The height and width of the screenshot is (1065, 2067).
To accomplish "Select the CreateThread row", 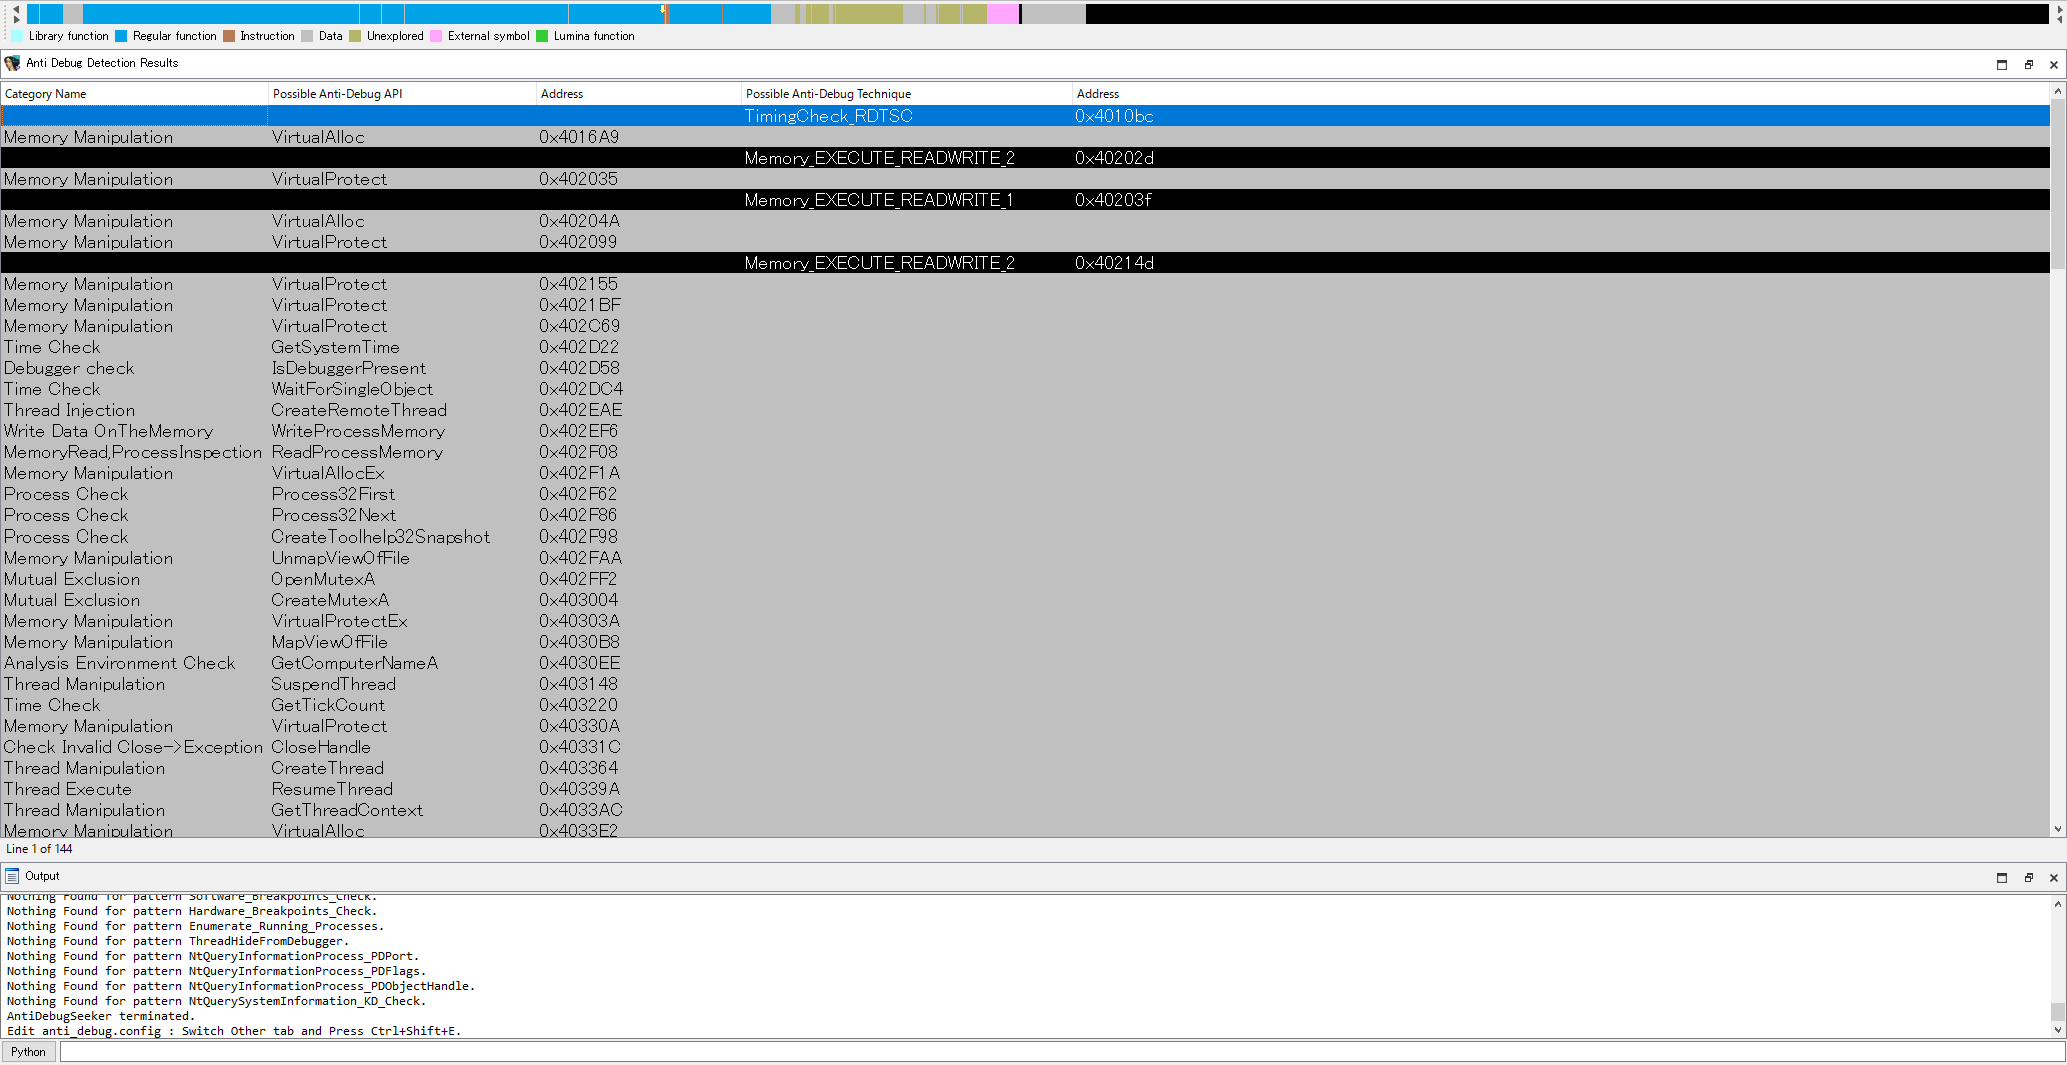I will [1025, 768].
